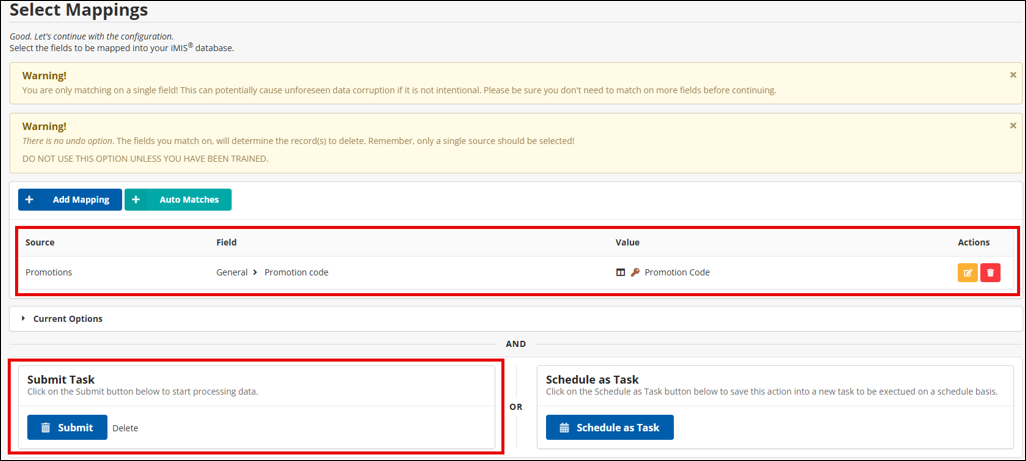This screenshot has width=1026, height=461.
Task: Click the key icon beside Promotion Code
Action: (635, 272)
